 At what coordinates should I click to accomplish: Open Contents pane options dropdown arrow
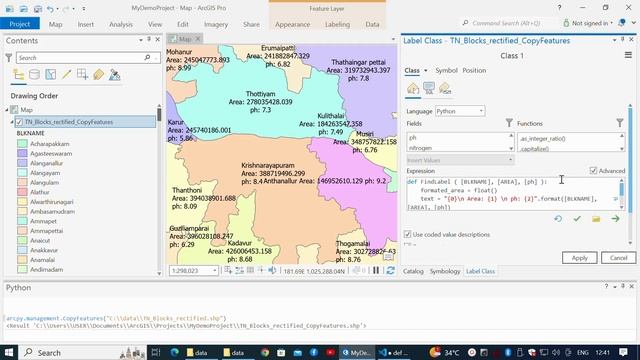tap(141, 40)
